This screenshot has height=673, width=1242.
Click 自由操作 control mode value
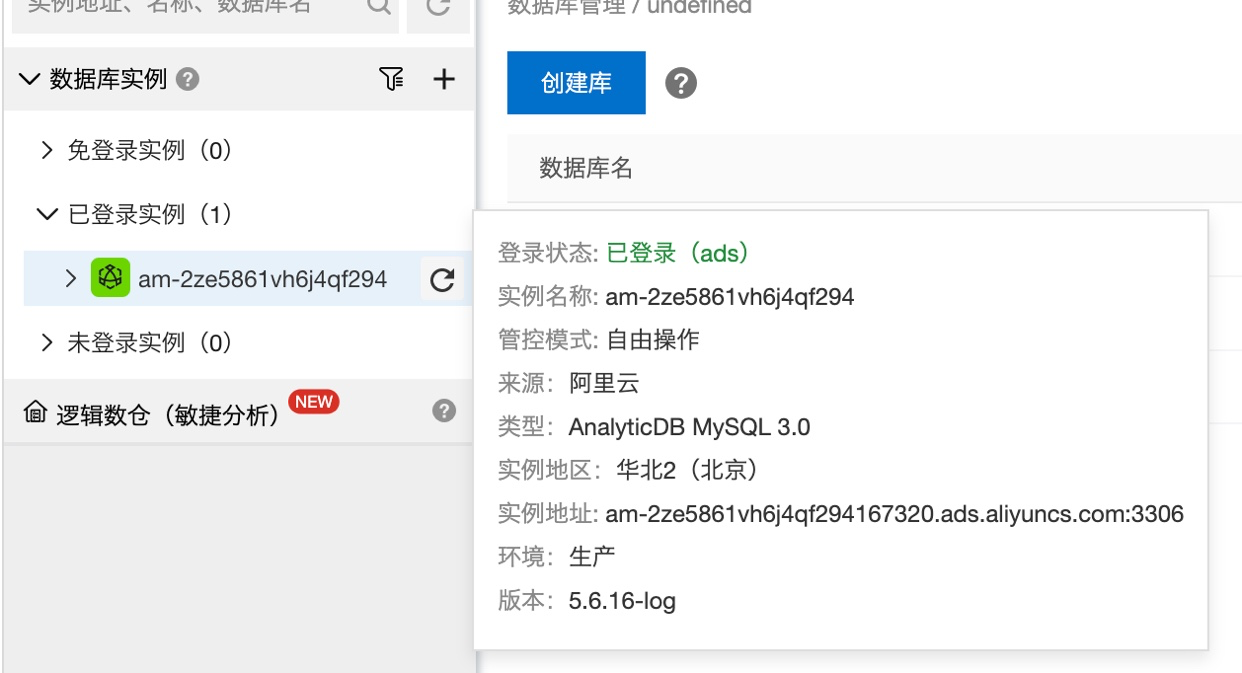[653, 340]
